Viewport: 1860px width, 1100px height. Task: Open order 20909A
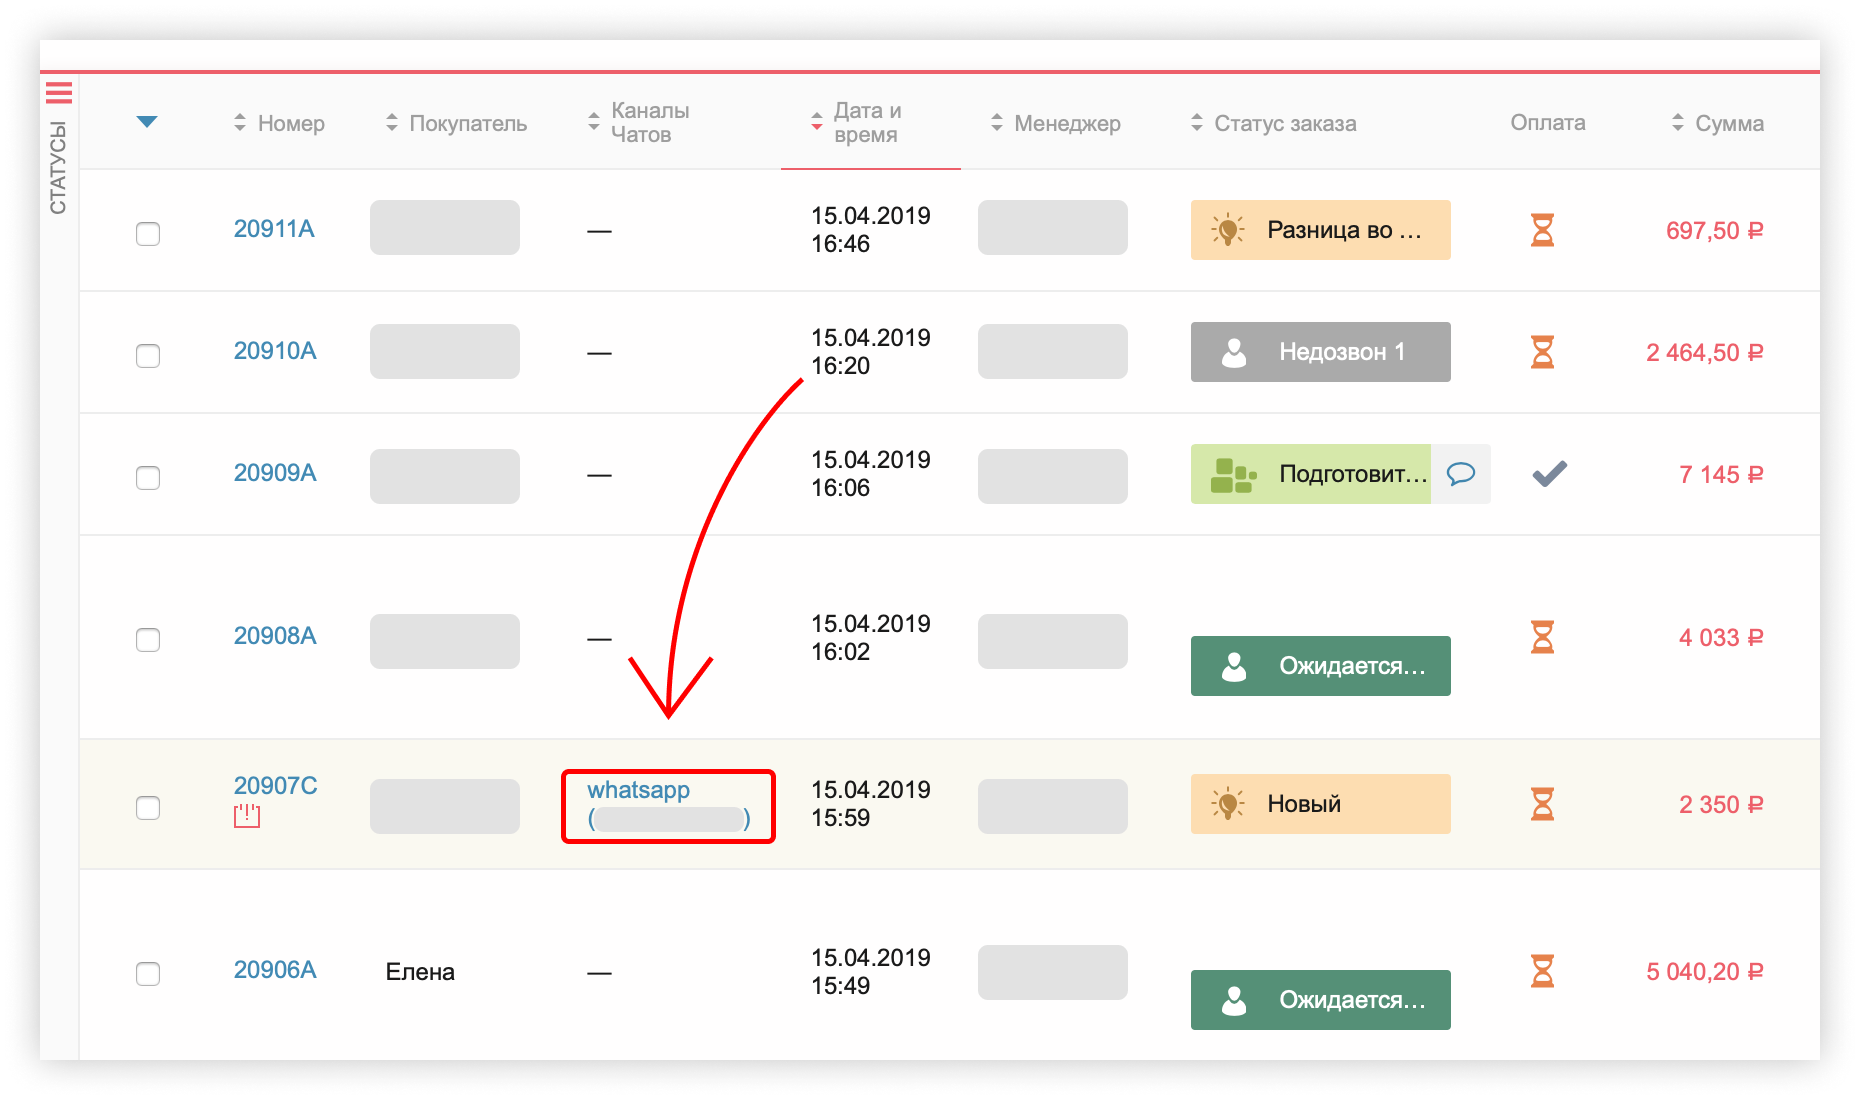click(275, 473)
